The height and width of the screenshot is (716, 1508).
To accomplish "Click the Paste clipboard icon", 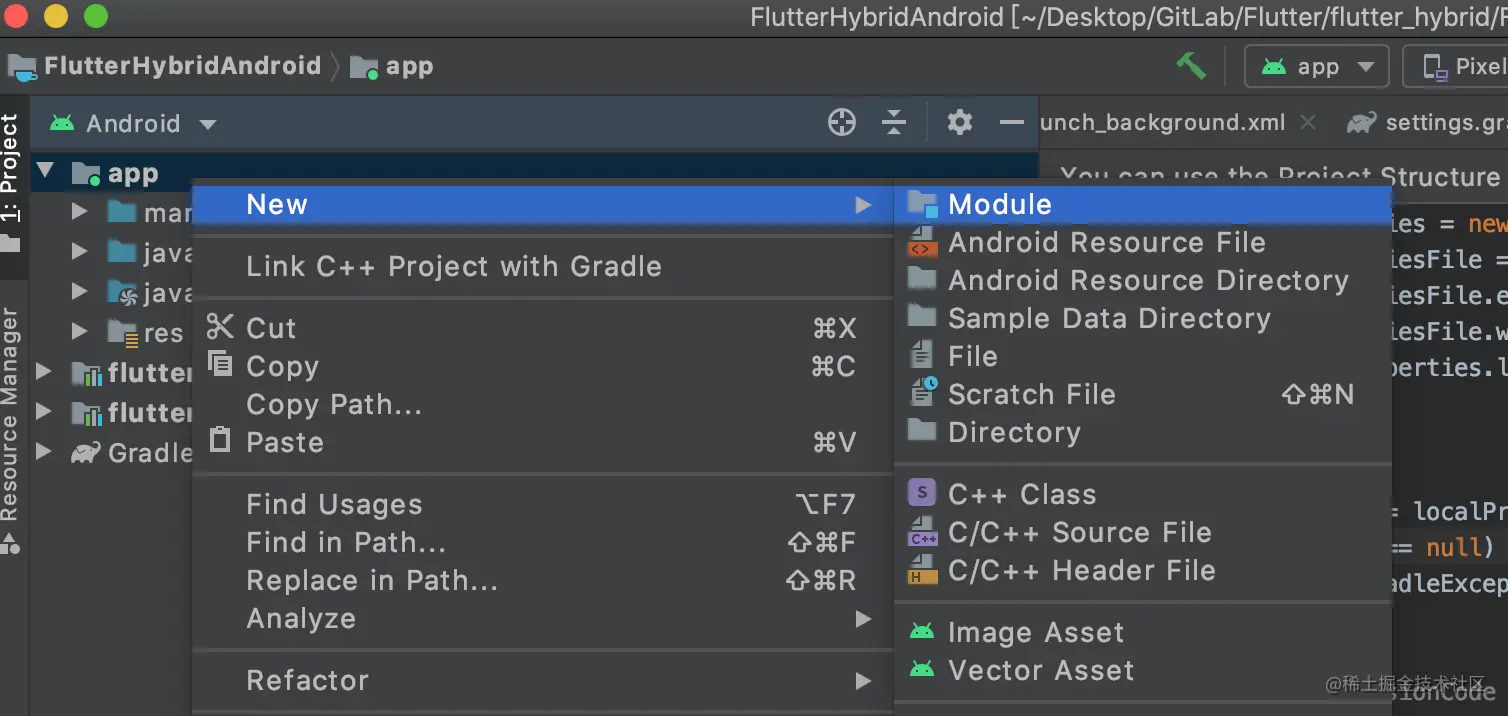I will [x=219, y=440].
